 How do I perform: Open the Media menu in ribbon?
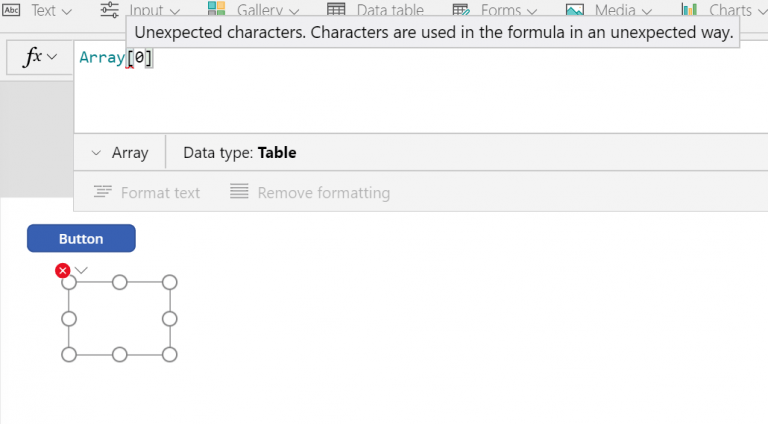615,10
